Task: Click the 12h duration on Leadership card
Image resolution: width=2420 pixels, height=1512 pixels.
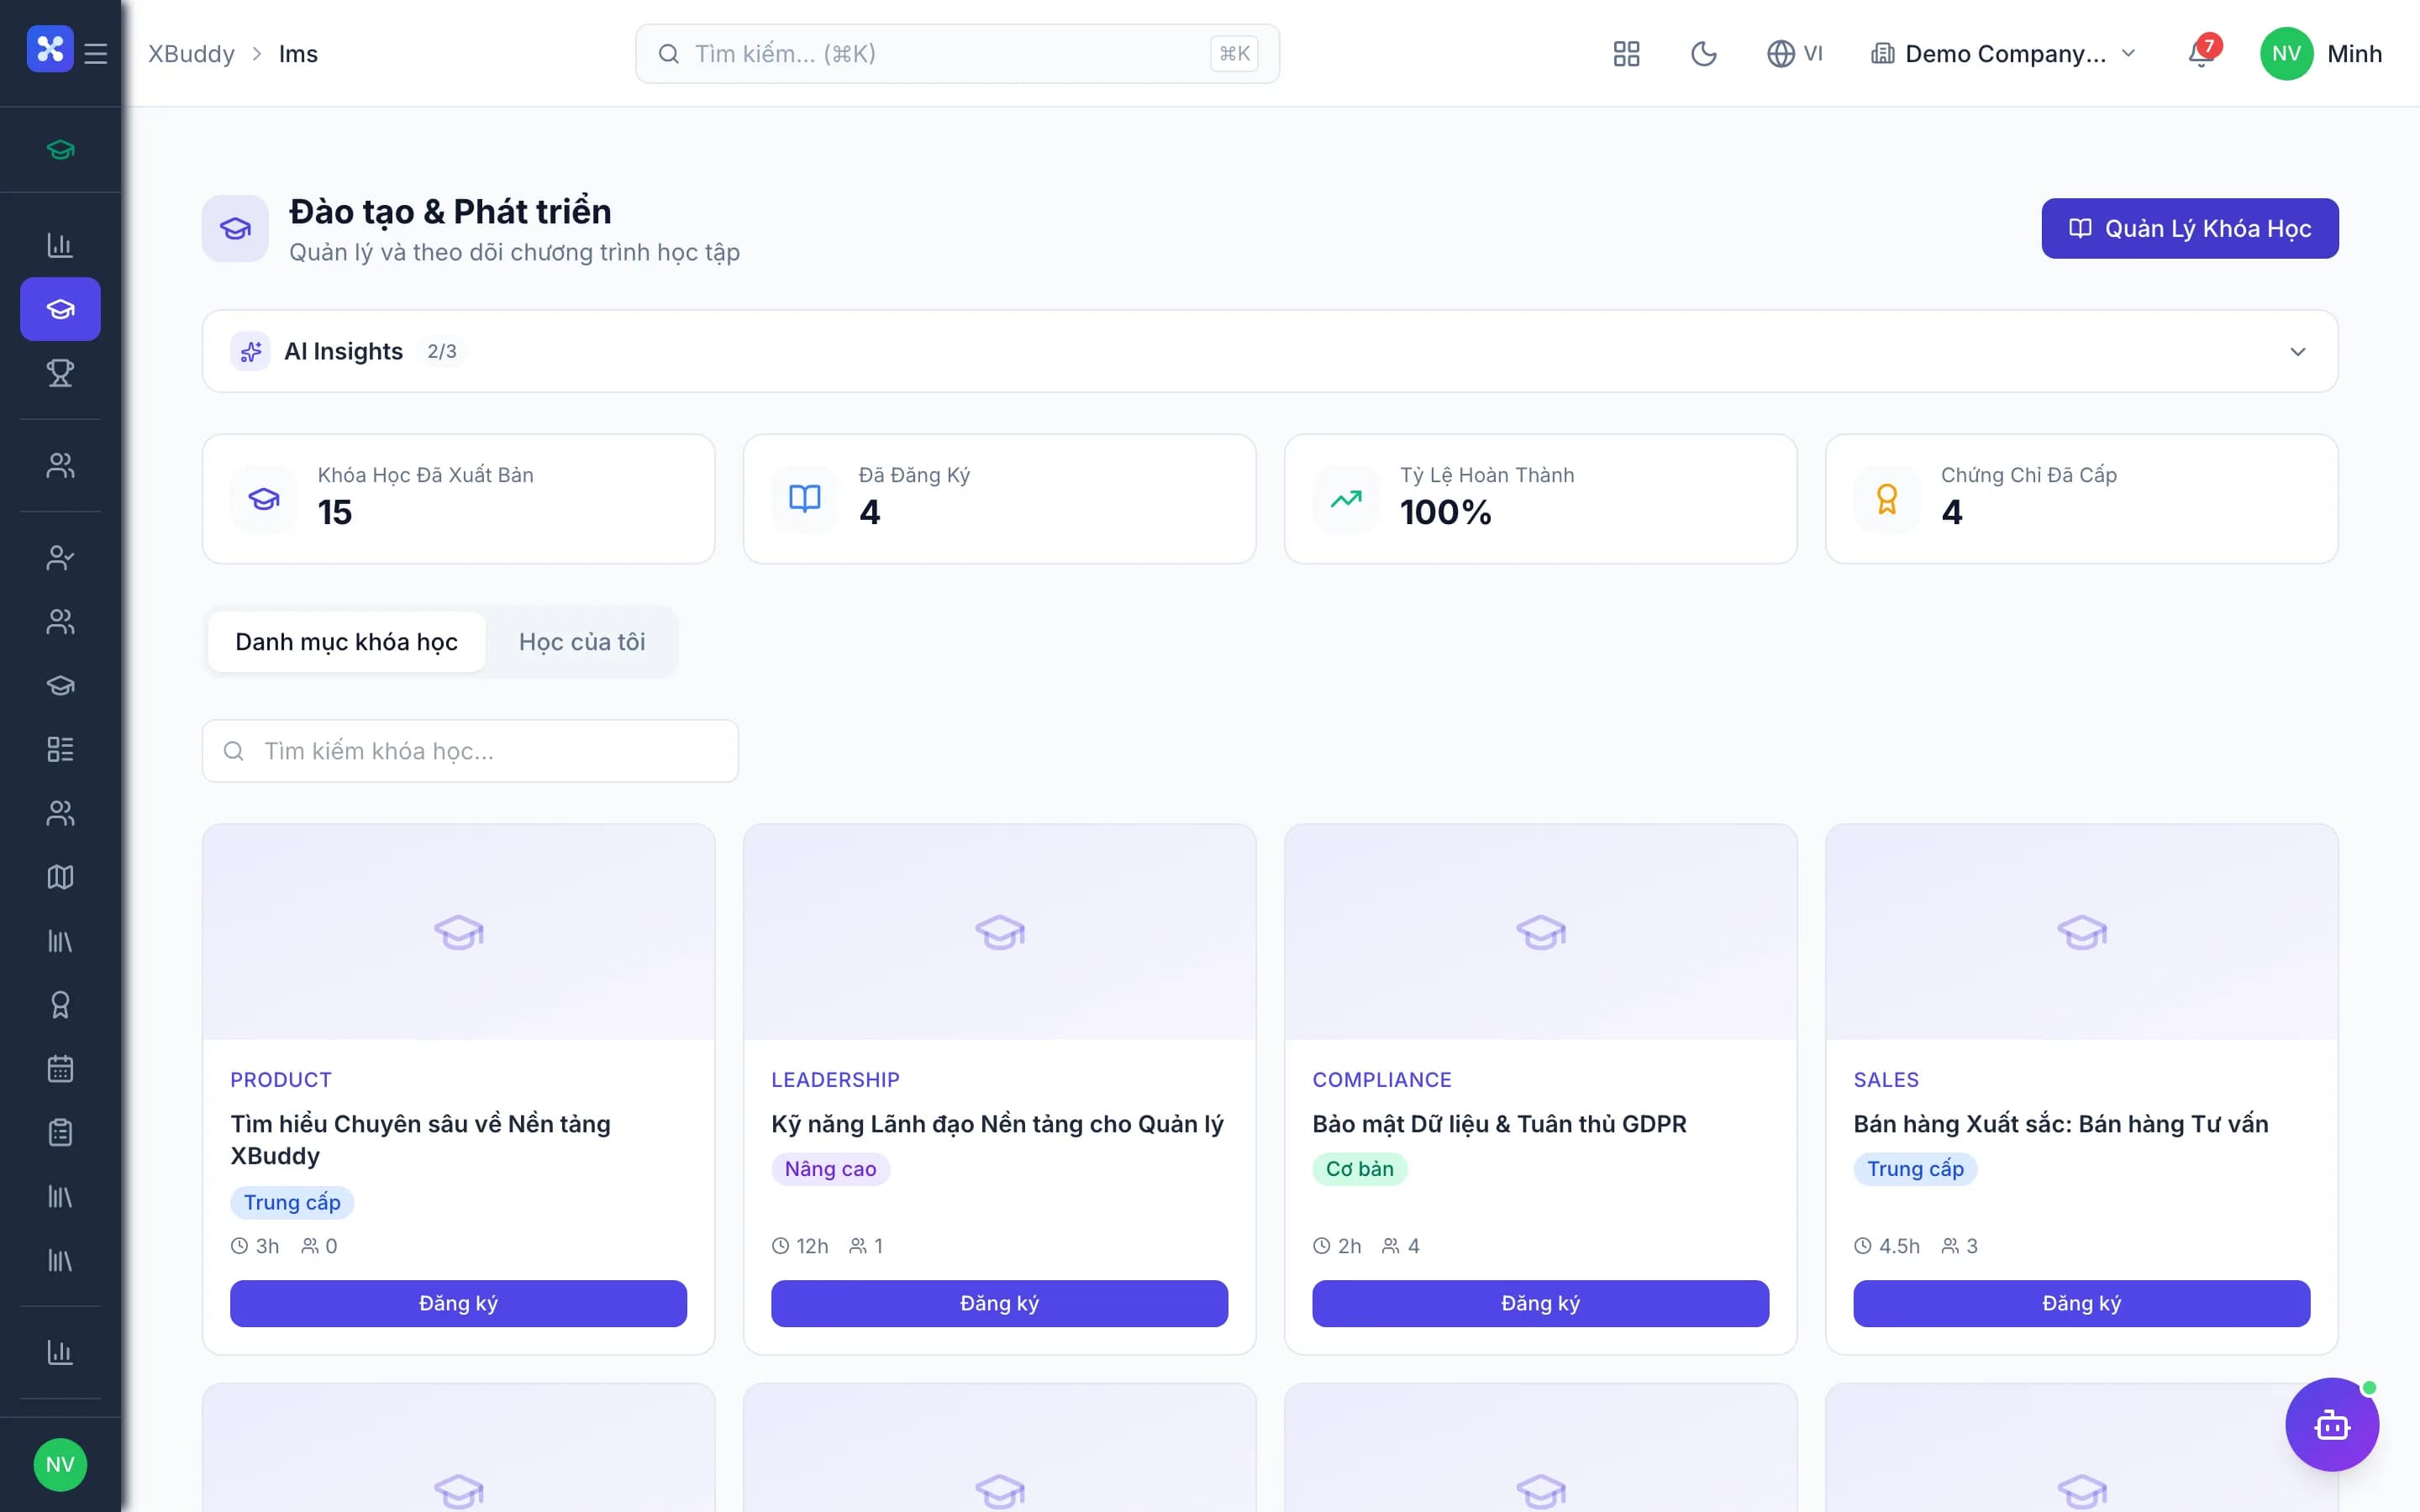Action: [x=800, y=1246]
